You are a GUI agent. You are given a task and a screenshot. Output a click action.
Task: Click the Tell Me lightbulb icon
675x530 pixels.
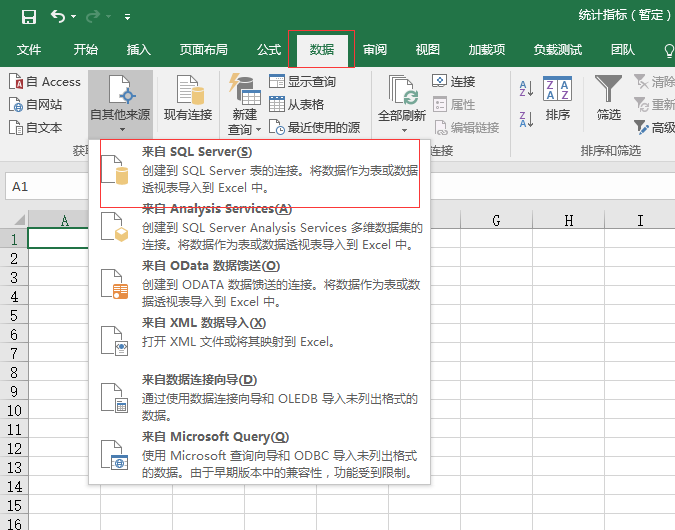click(669, 50)
